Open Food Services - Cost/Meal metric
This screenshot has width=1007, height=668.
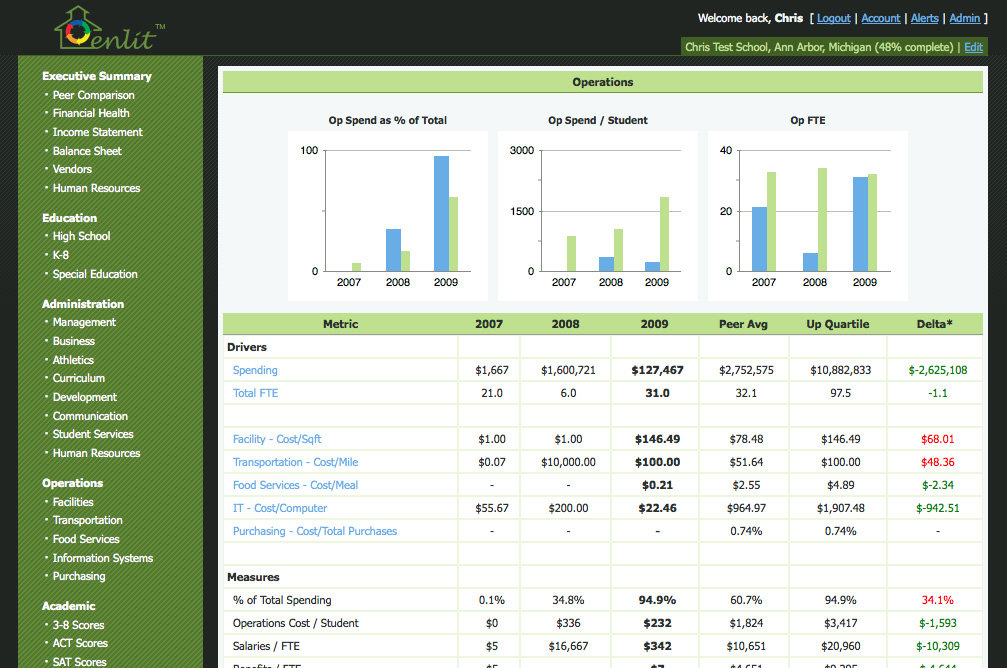[x=295, y=486]
